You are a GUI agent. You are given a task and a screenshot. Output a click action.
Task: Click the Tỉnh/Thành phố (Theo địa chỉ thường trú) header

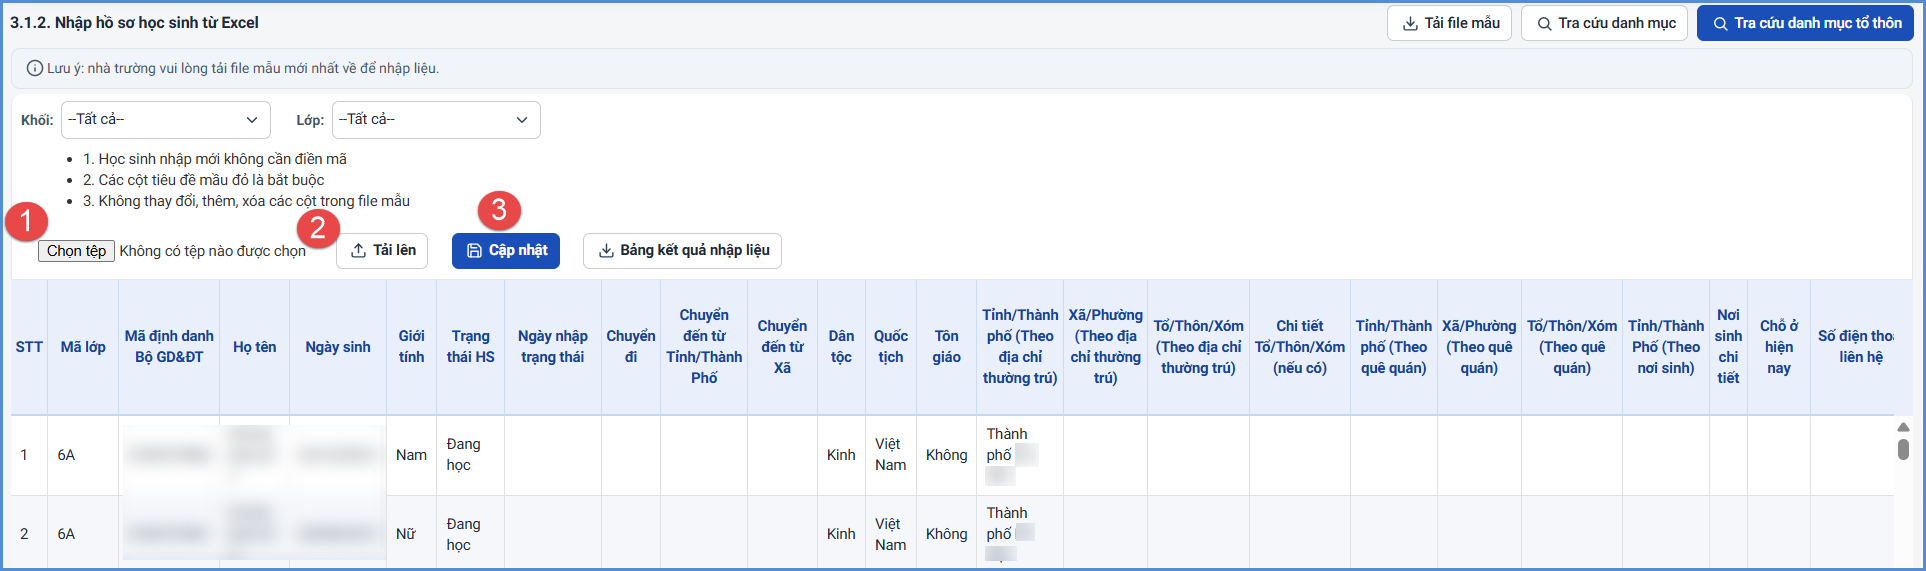[1020, 347]
